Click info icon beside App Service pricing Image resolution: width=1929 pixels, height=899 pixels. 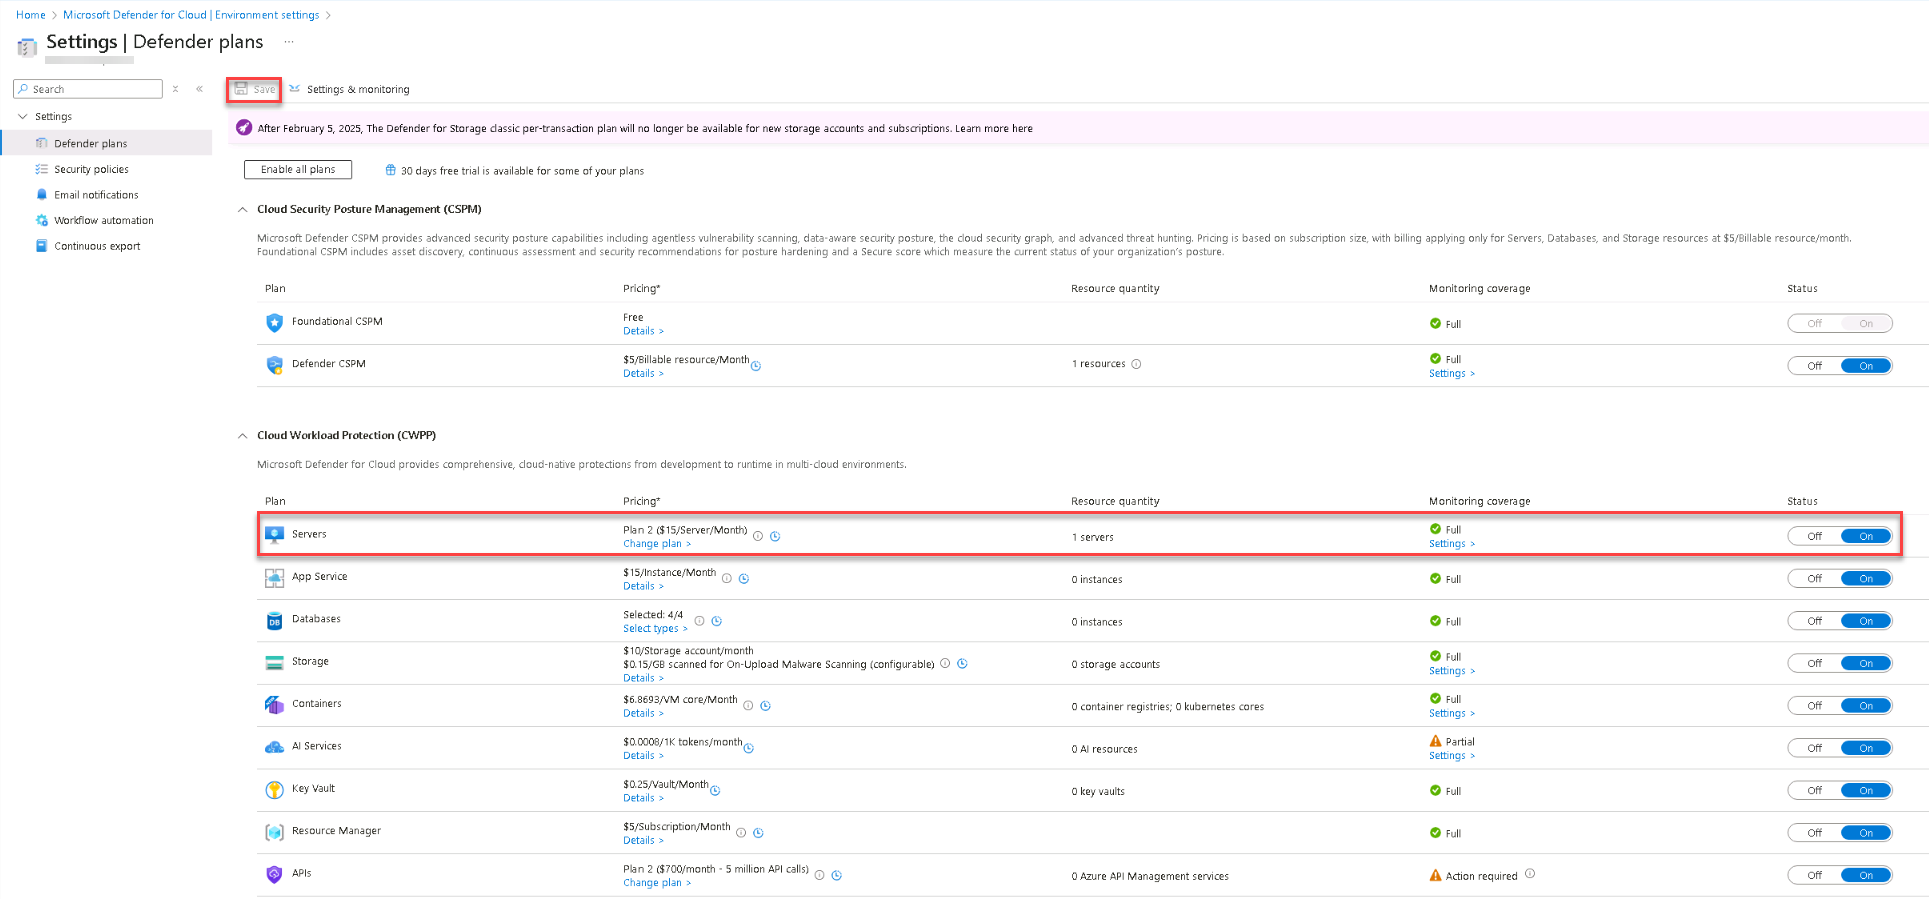pos(727,578)
